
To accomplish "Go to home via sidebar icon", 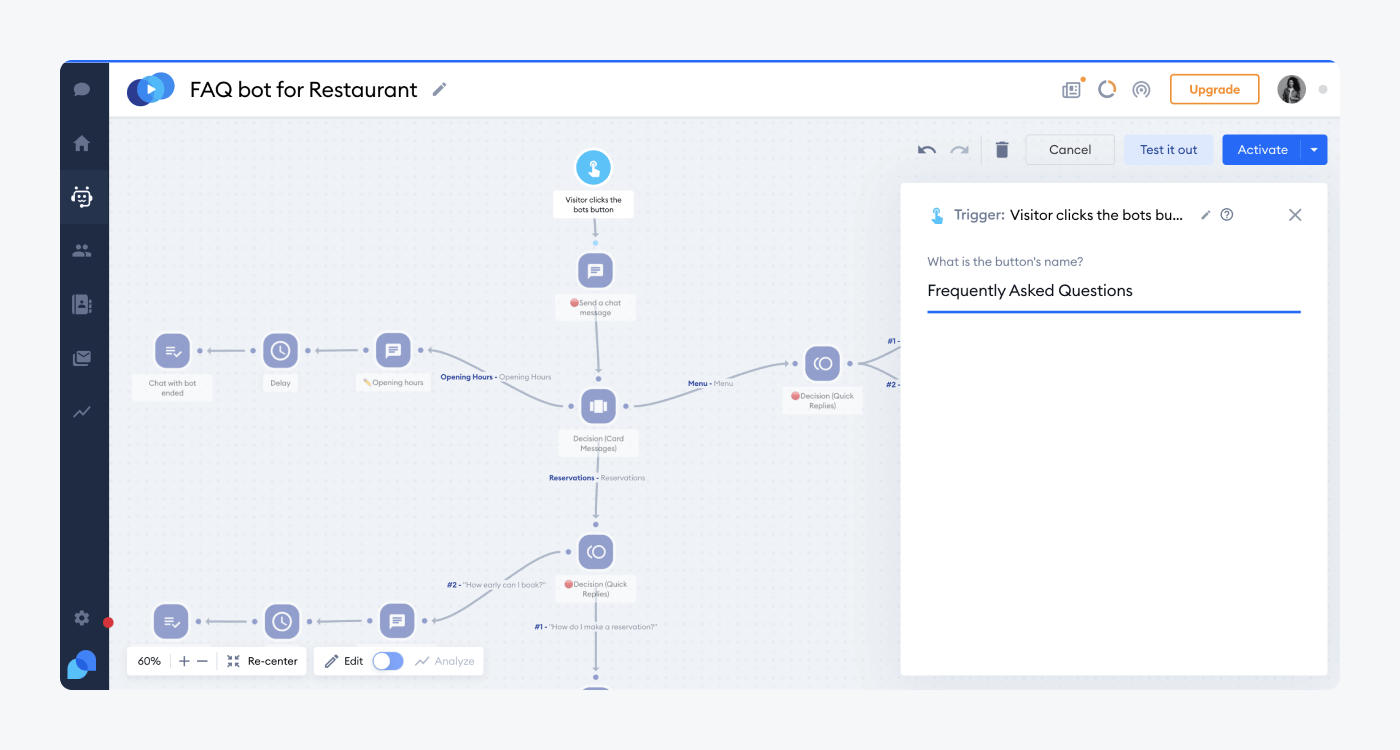I will [82, 143].
